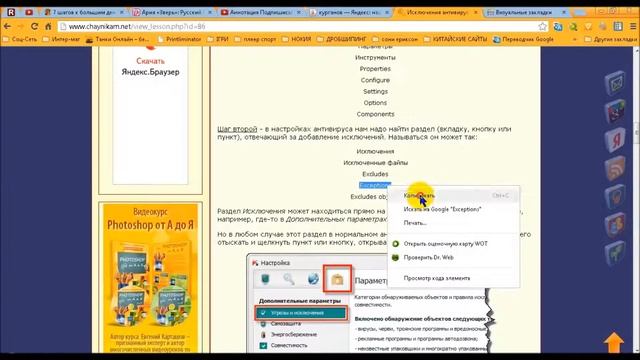The height and width of the screenshot is (360, 640).
Task: Open the 'Printliminator' bookmark
Action: [179, 39]
